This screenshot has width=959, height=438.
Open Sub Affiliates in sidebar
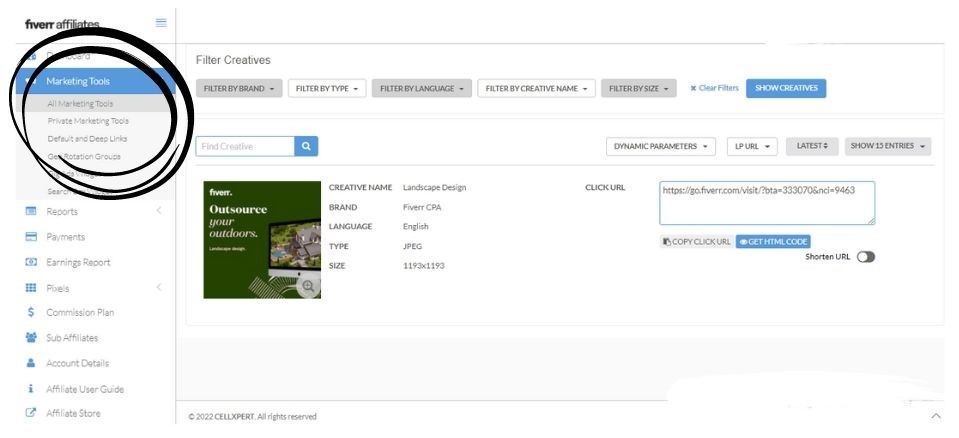(72, 338)
